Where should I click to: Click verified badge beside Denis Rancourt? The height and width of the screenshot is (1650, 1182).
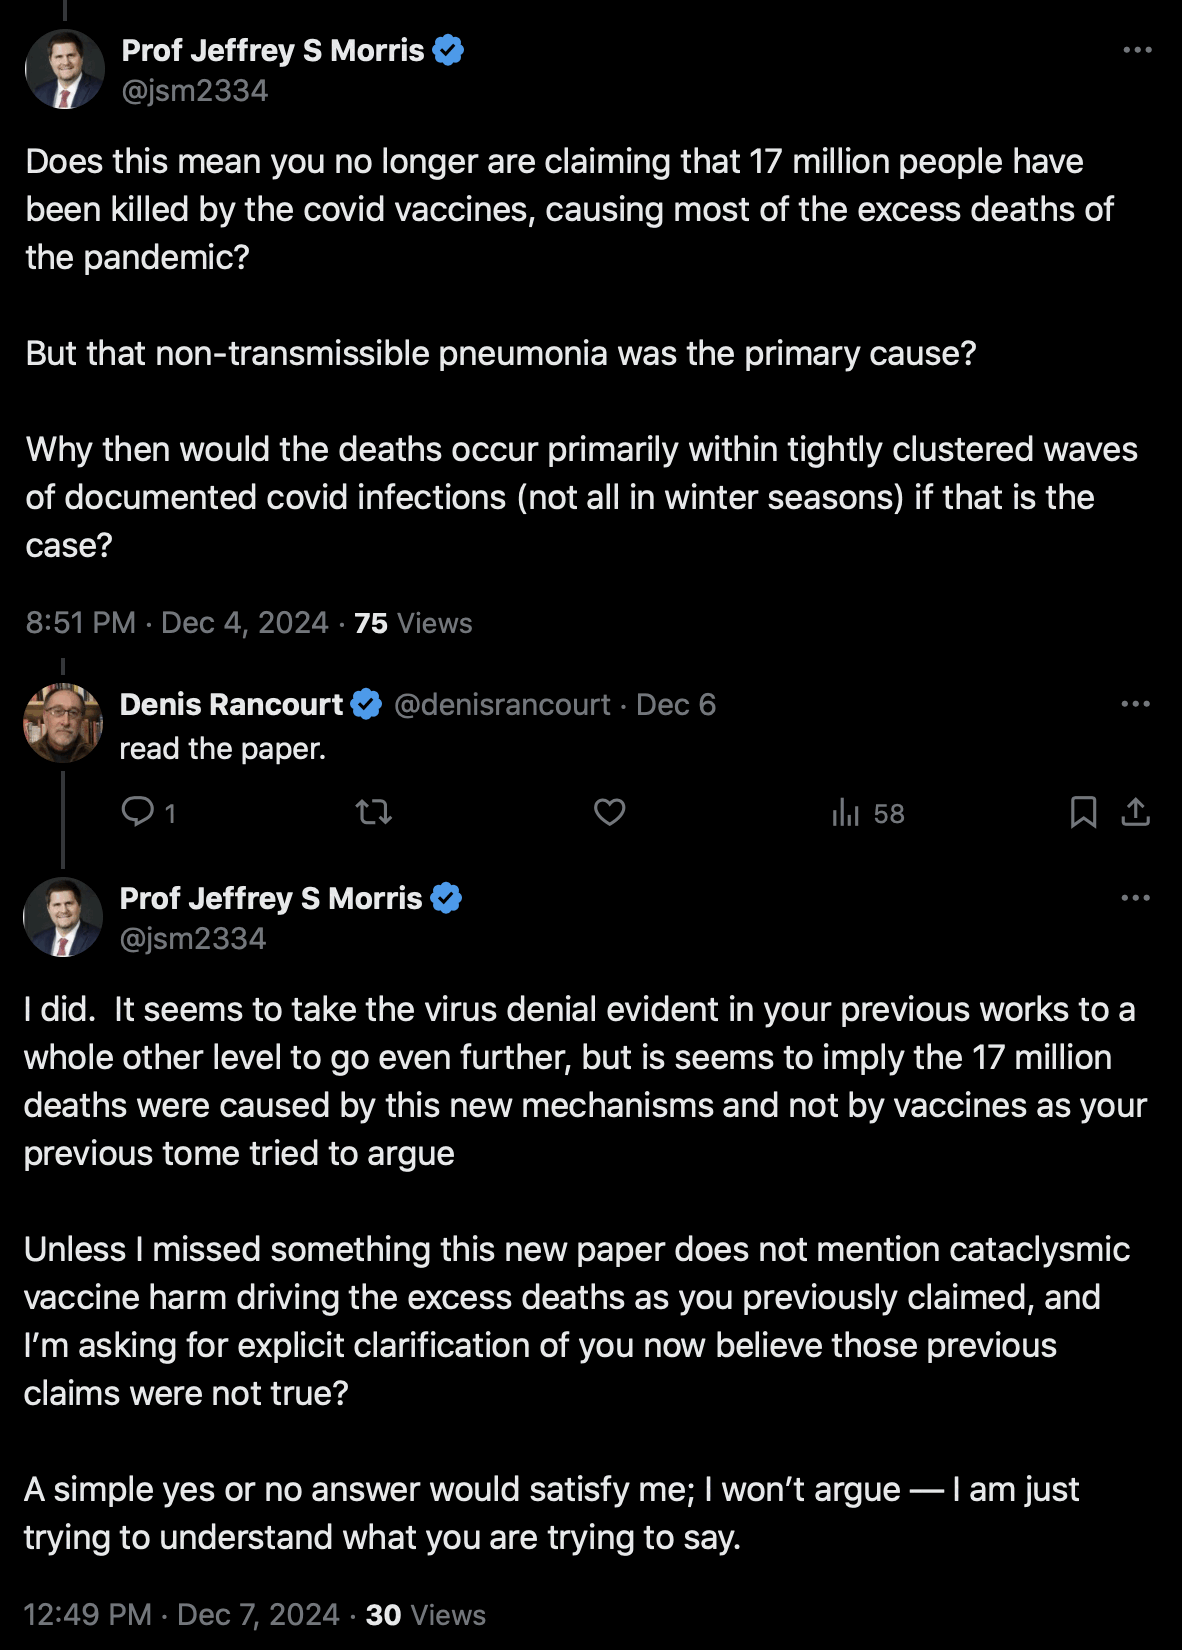click(x=366, y=705)
